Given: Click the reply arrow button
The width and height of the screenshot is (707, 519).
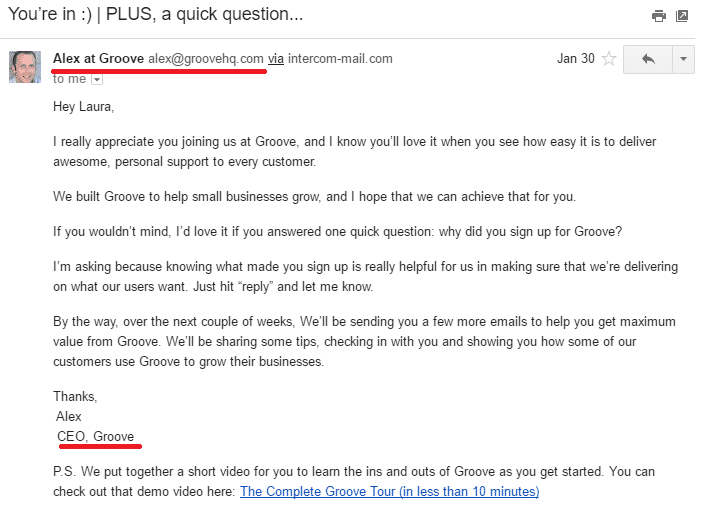Looking at the screenshot, I should click(x=647, y=59).
